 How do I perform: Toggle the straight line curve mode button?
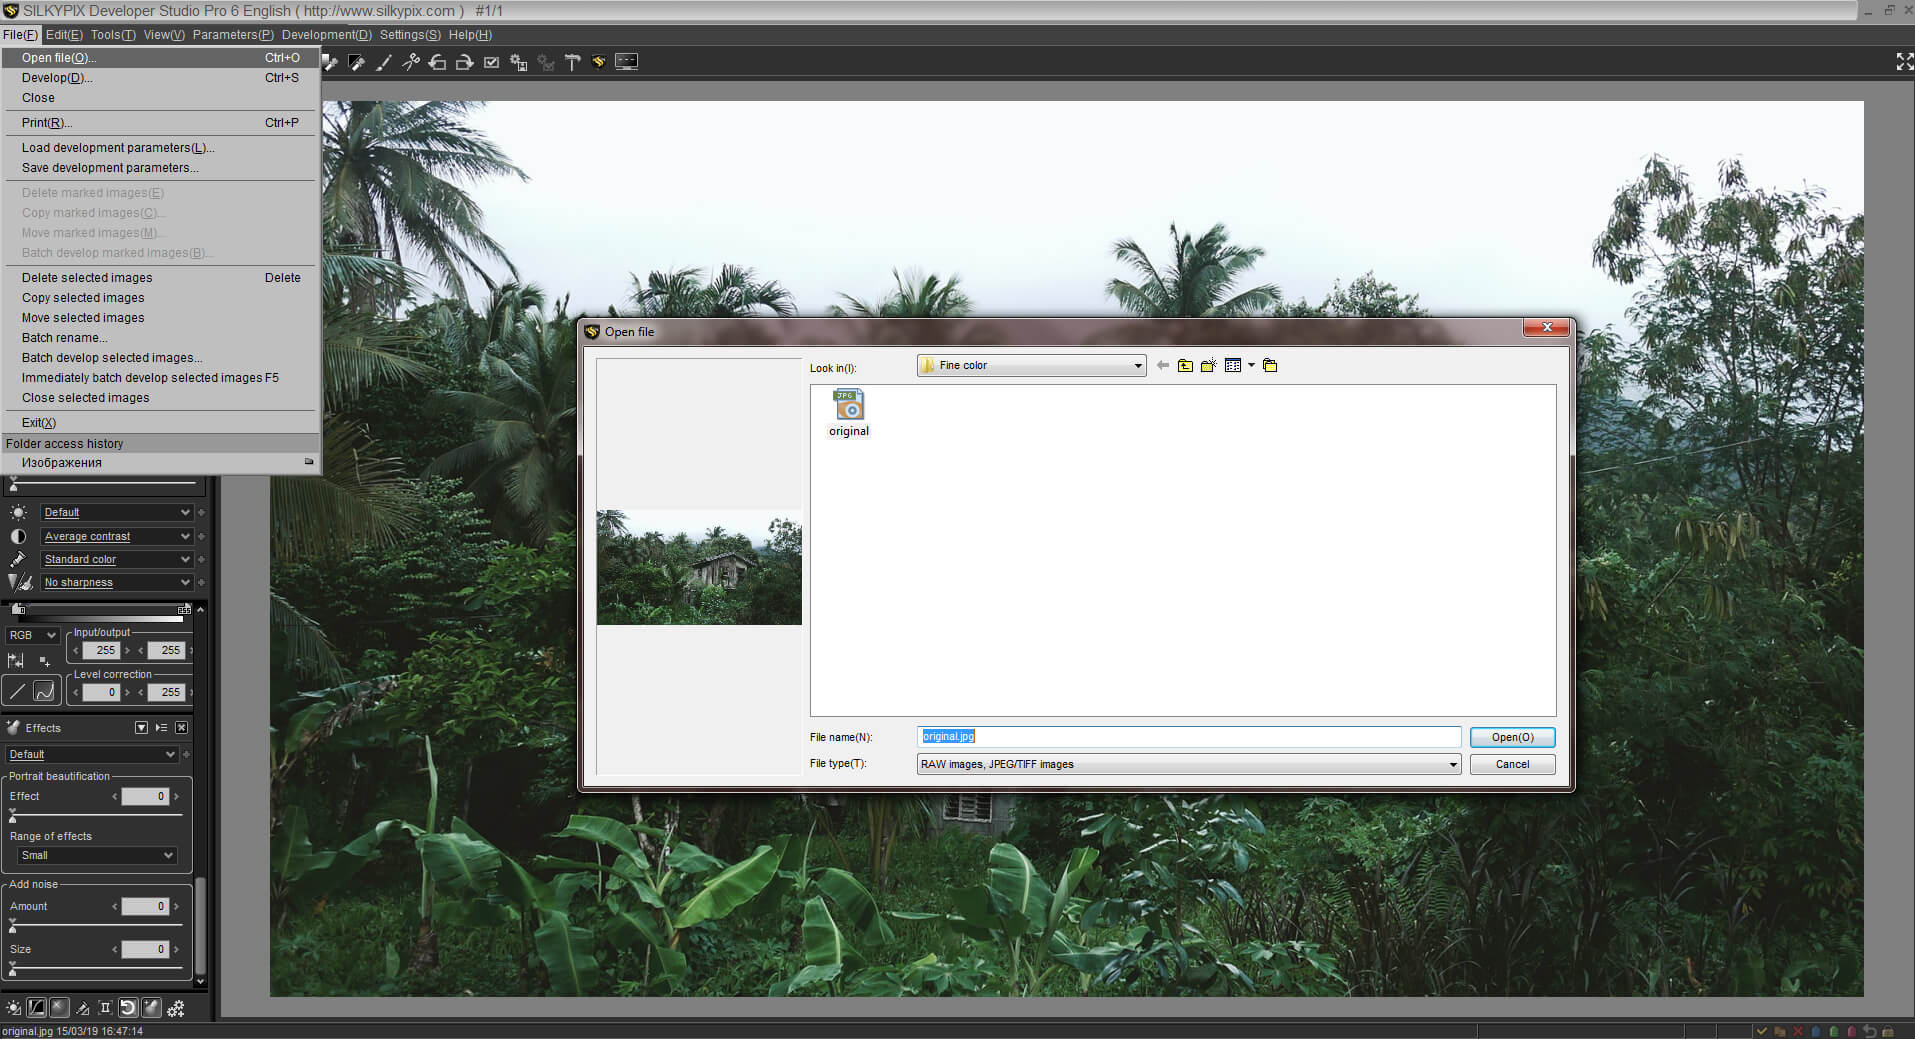coord(18,691)
